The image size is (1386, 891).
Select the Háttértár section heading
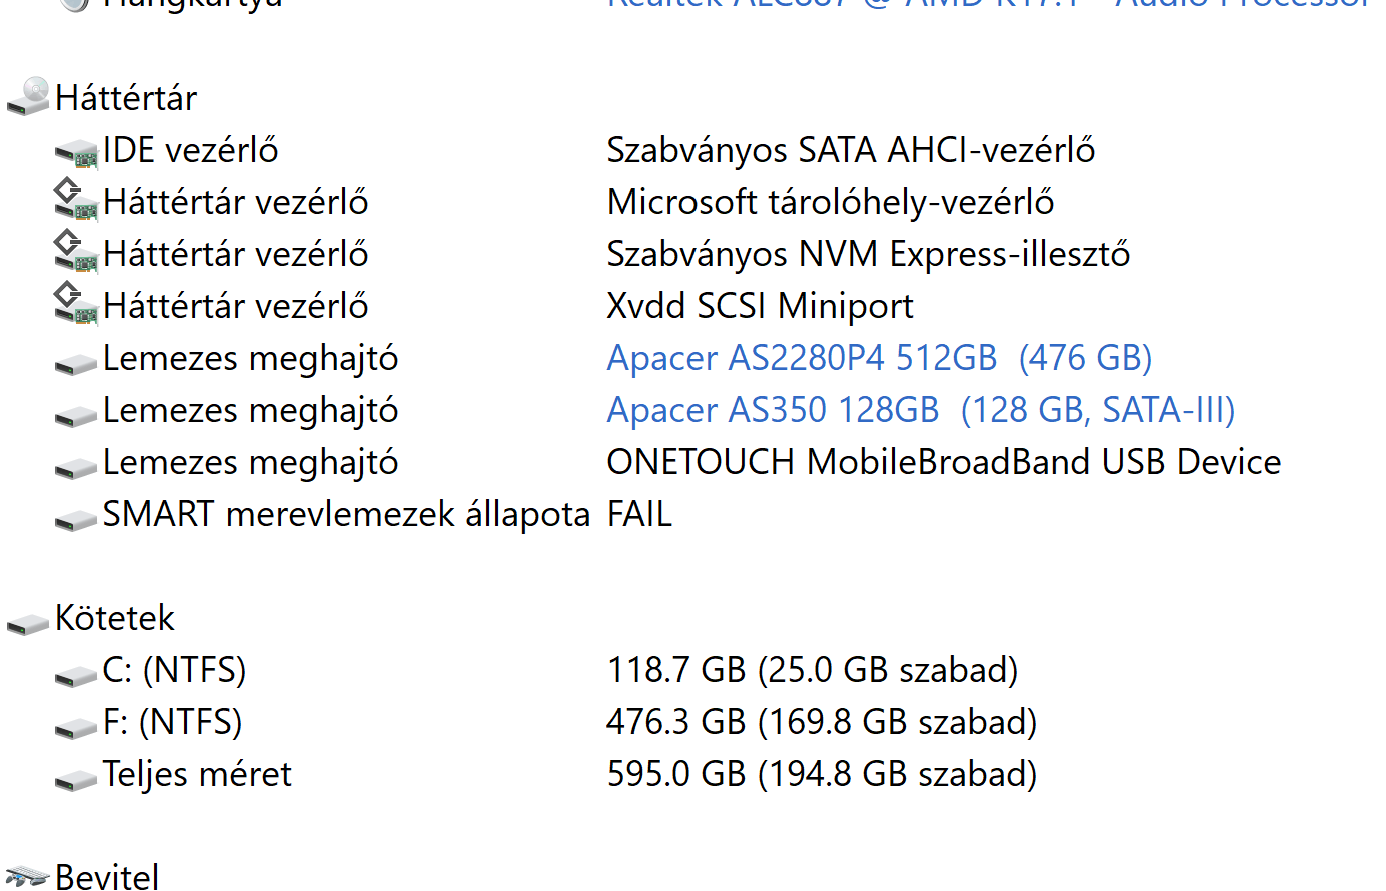pyautogui.click(x=126, y=98)
